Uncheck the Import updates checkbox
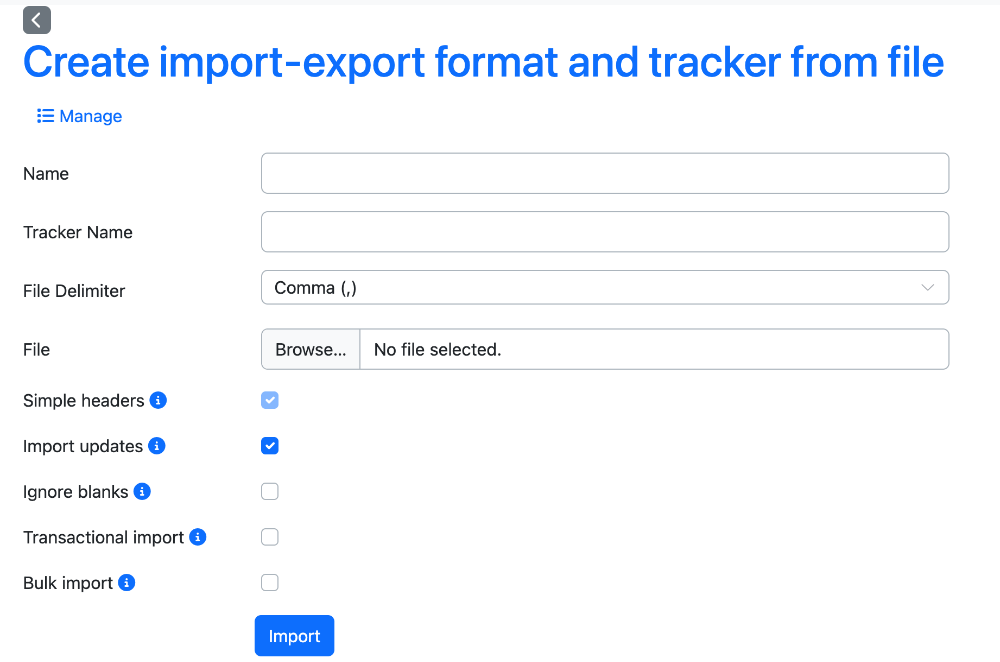 click(x=270, y=446)
